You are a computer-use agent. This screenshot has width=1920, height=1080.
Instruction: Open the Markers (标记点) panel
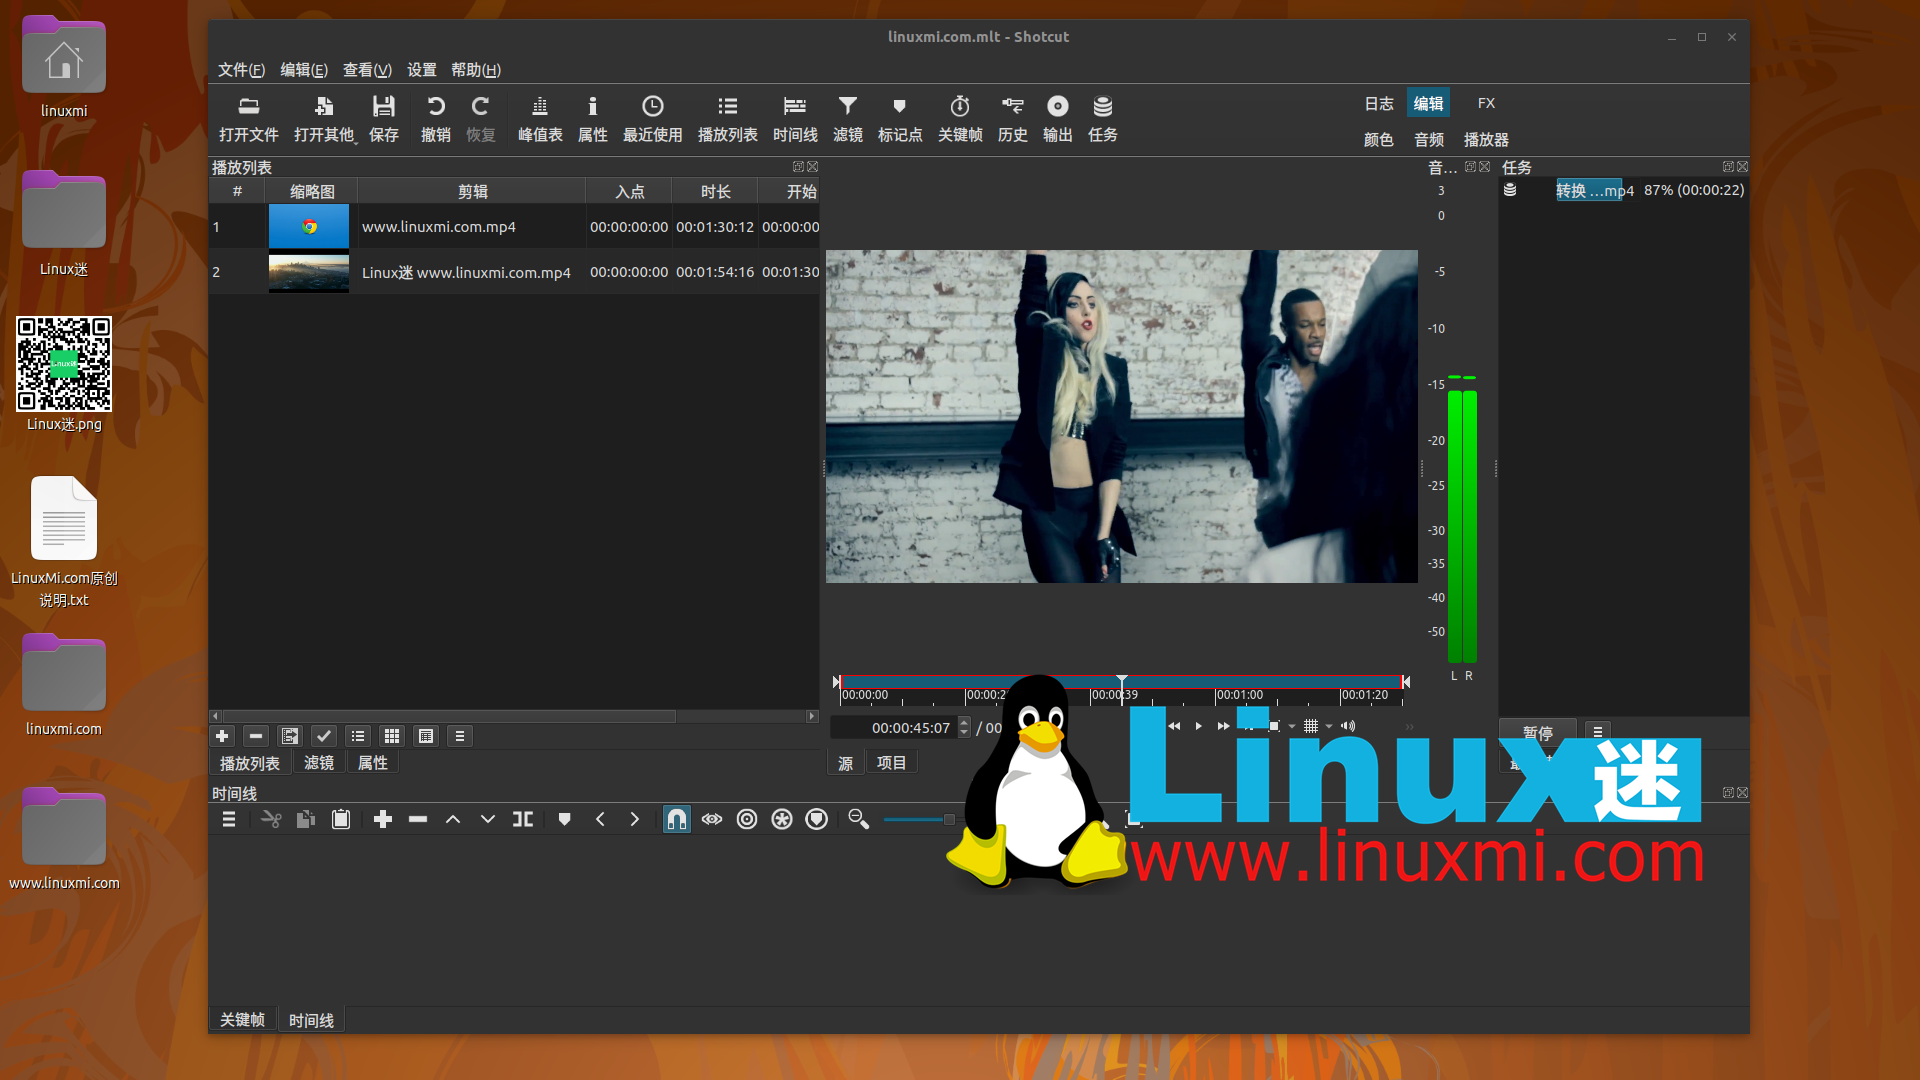click(900, 119)
